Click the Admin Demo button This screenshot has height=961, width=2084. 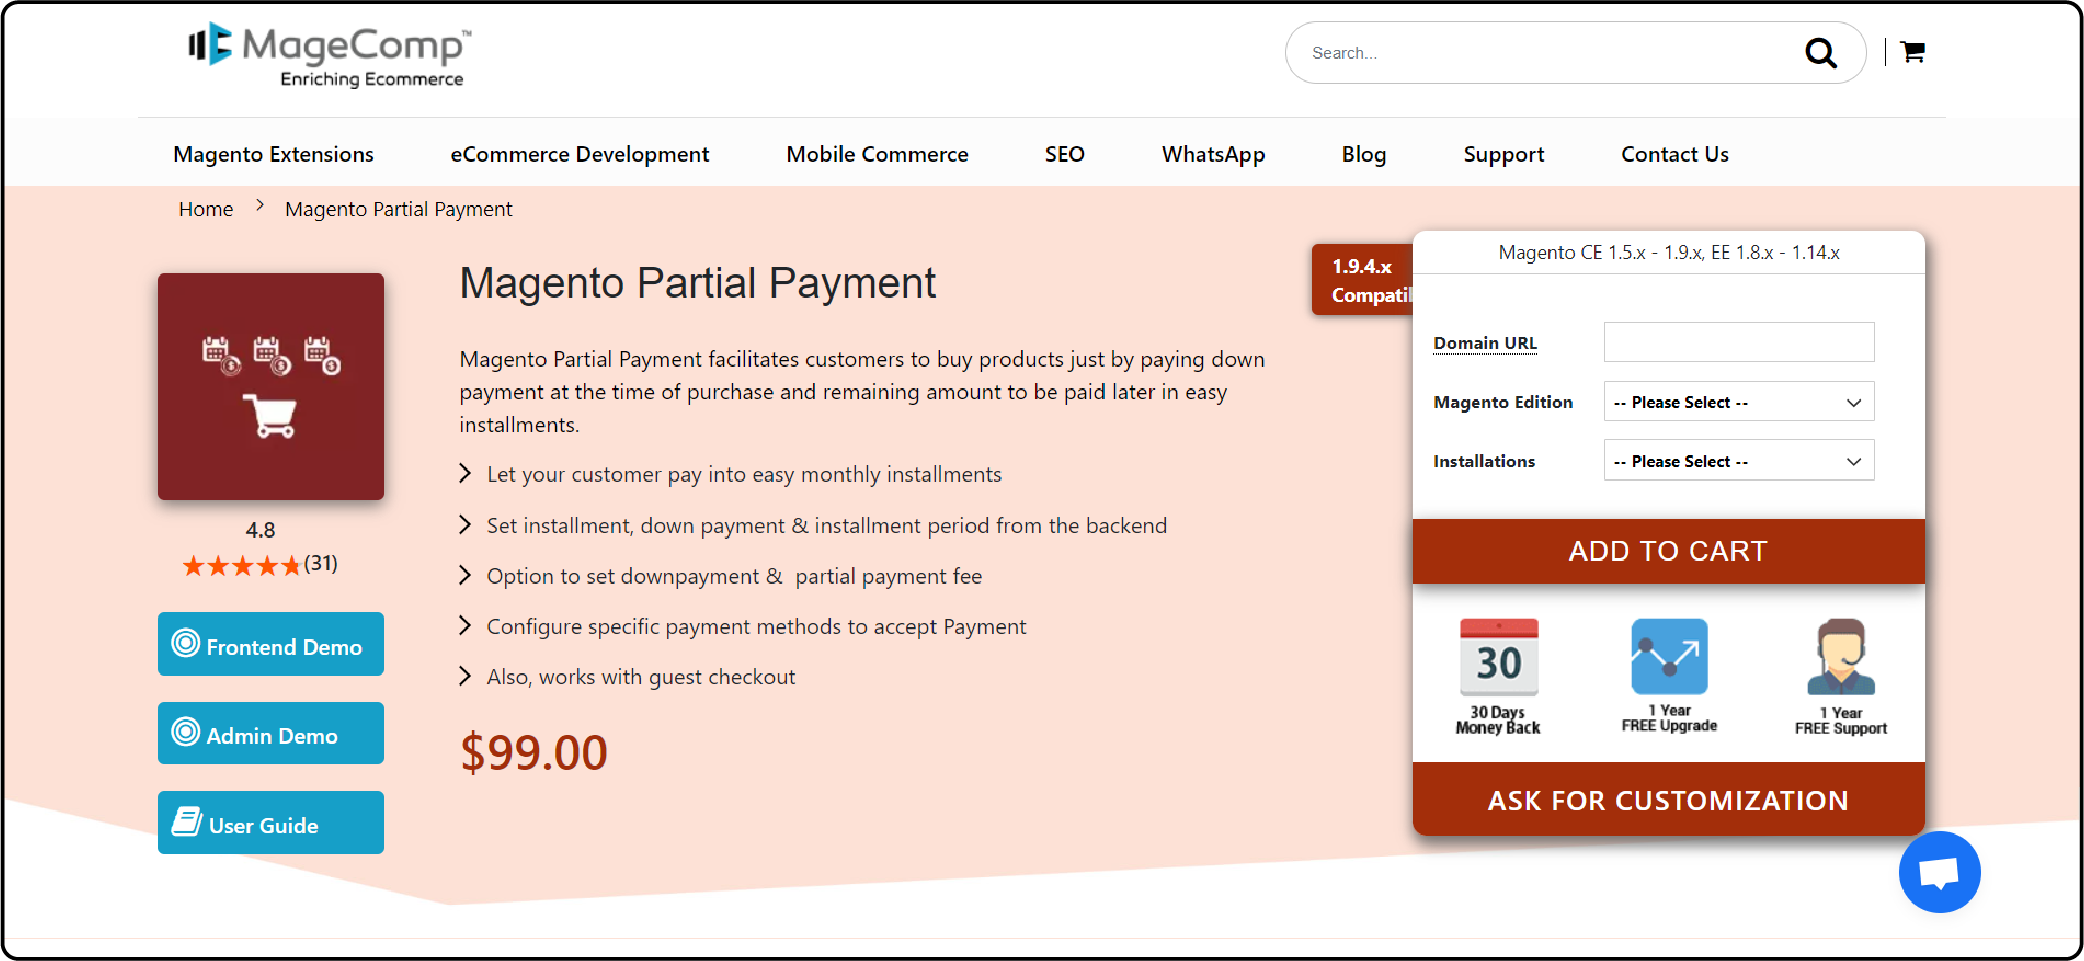[271, 733]
